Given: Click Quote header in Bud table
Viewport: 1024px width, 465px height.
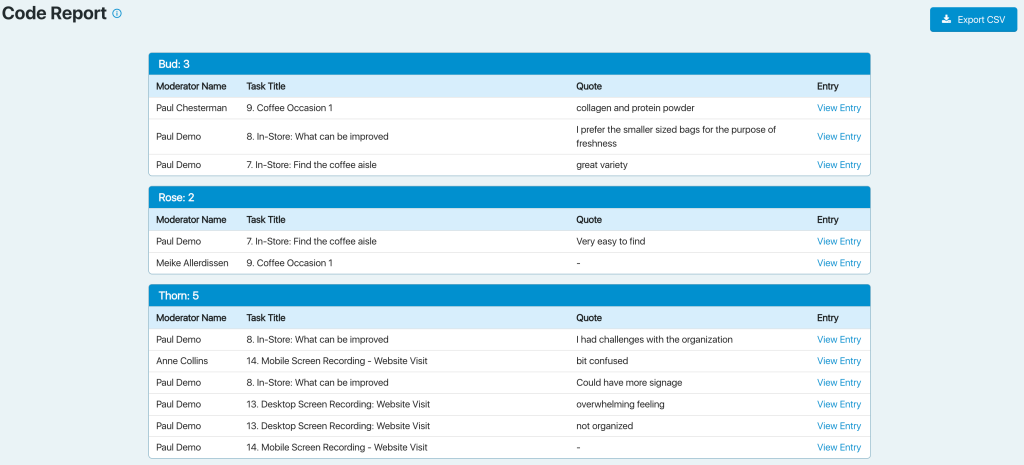Looking at the screenshot, I should pyautogui.click(x=588, y=86).
